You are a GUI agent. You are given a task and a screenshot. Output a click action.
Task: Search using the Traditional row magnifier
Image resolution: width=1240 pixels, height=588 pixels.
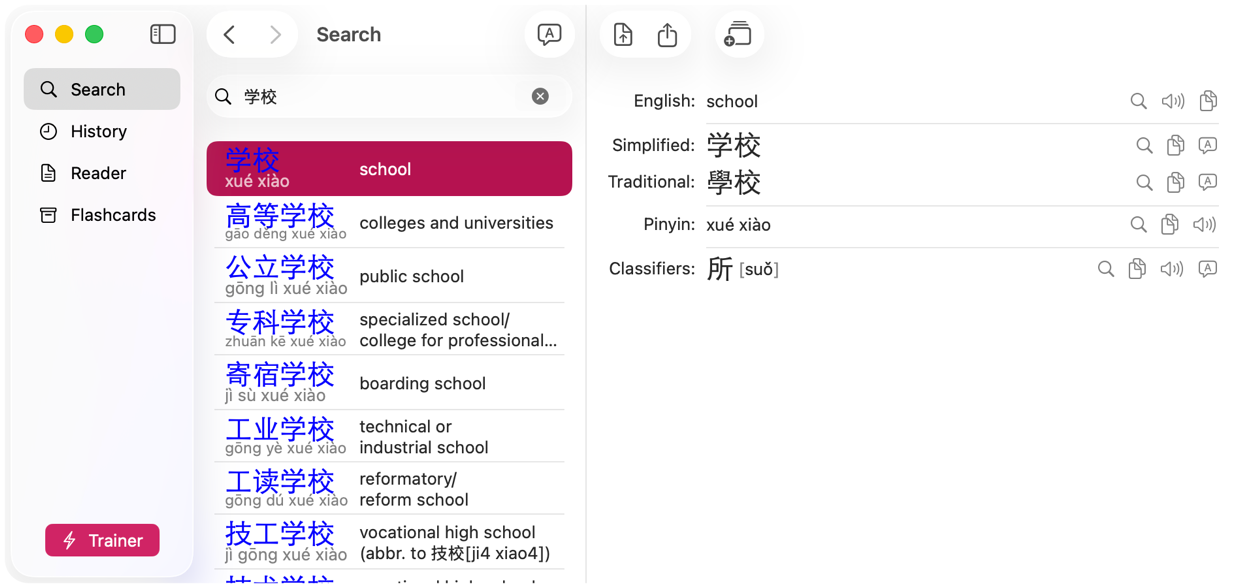pyautogui.click(x=1144, y=183)
